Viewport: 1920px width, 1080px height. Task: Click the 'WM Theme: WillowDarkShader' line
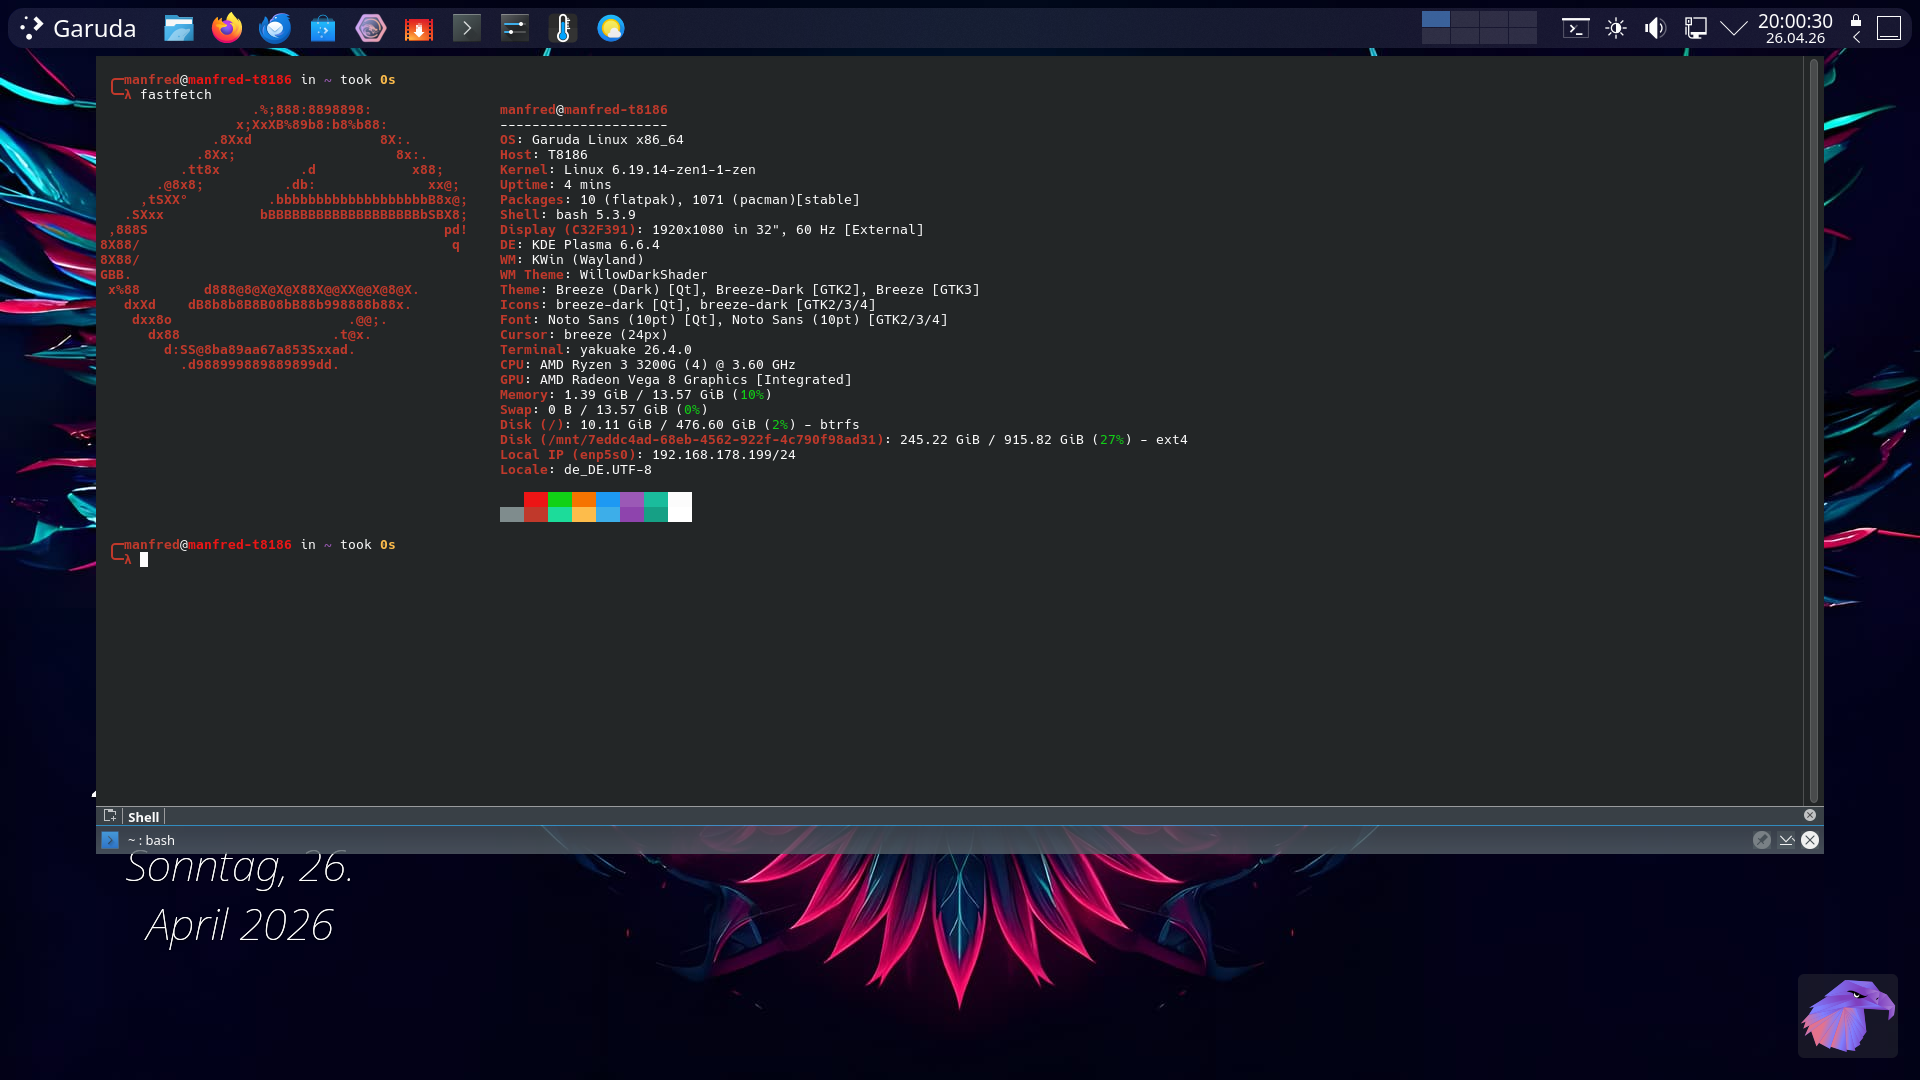tap(604, 275)
